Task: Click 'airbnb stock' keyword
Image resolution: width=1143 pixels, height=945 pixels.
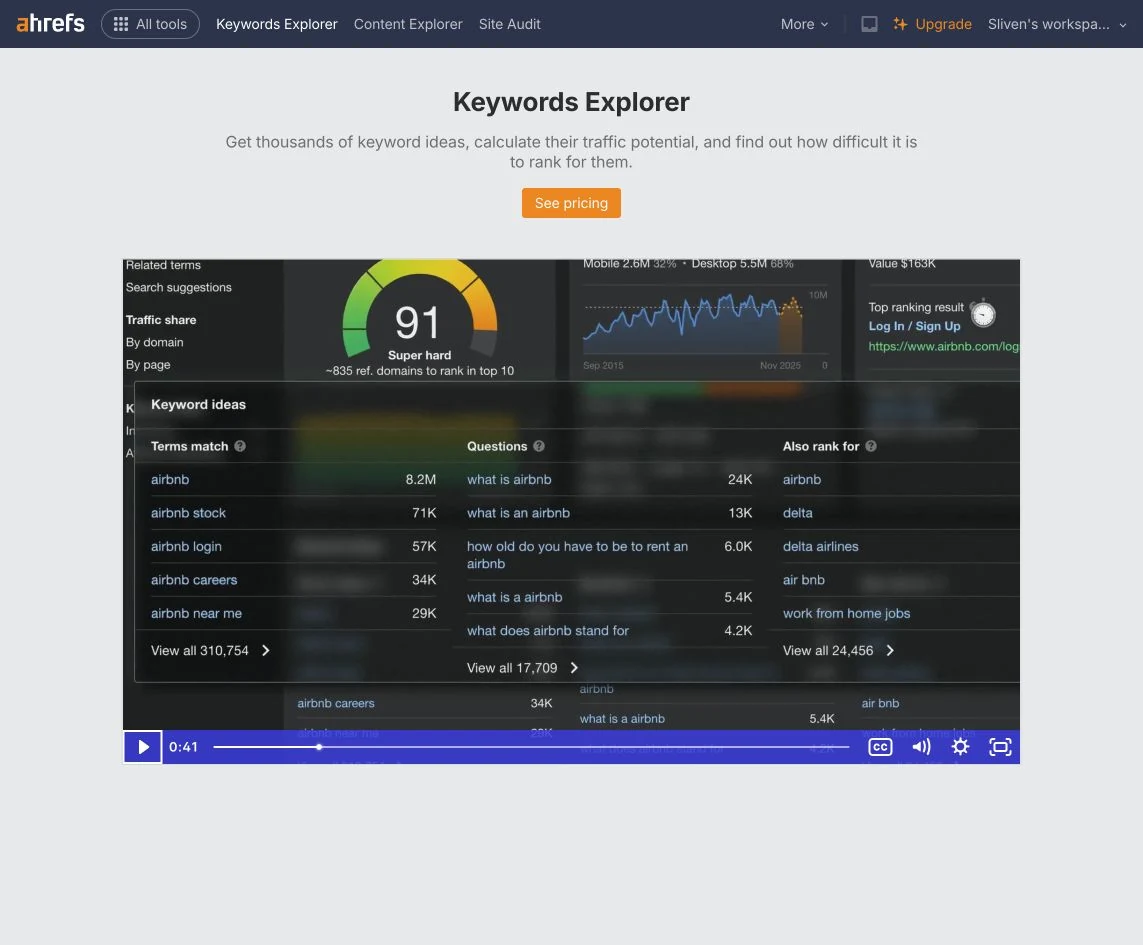Action: [188, 513]
